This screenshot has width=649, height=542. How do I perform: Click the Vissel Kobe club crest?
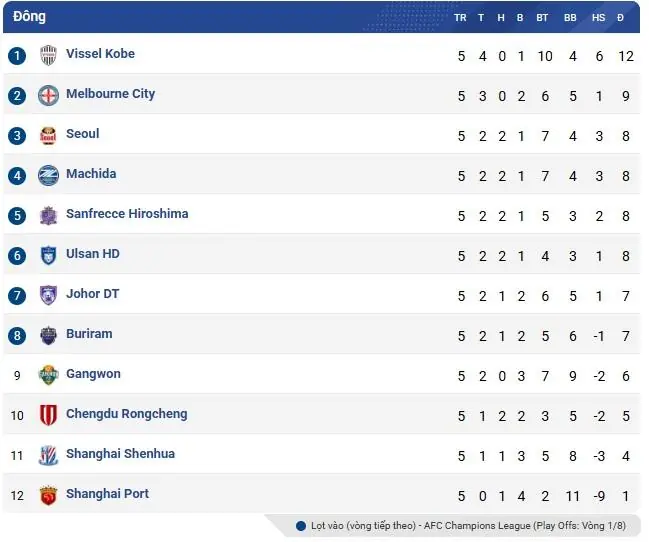48,55
